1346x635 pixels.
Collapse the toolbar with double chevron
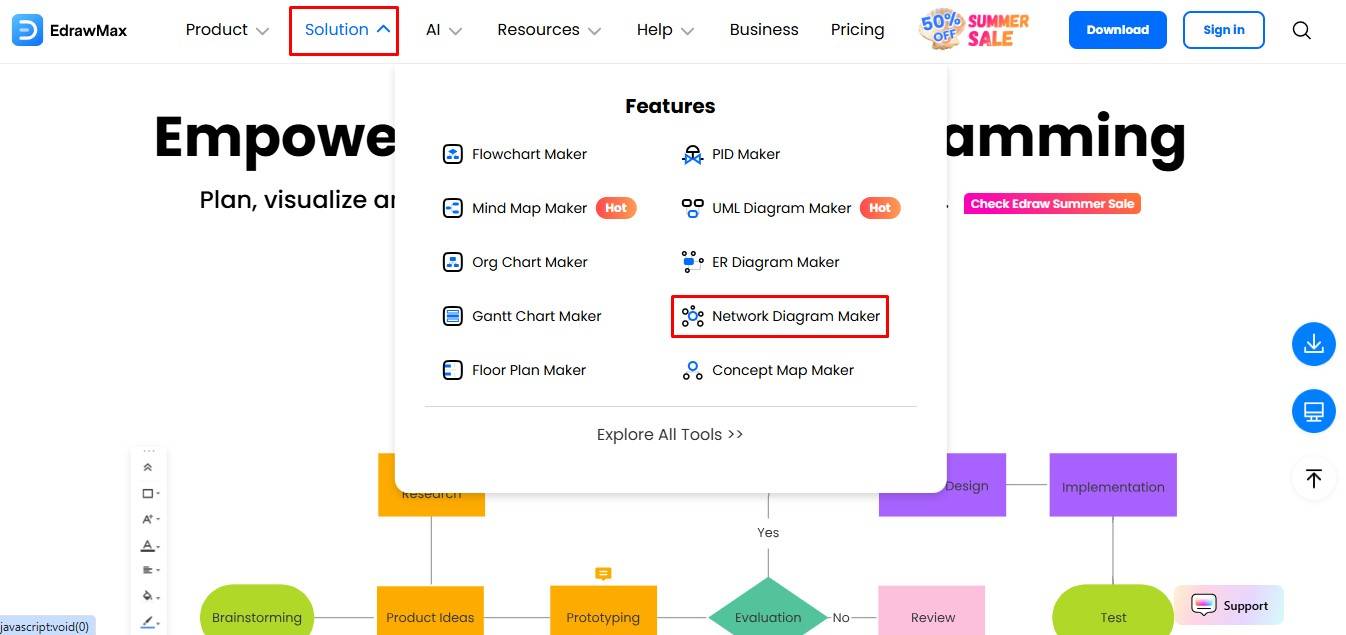click(148, 467)
